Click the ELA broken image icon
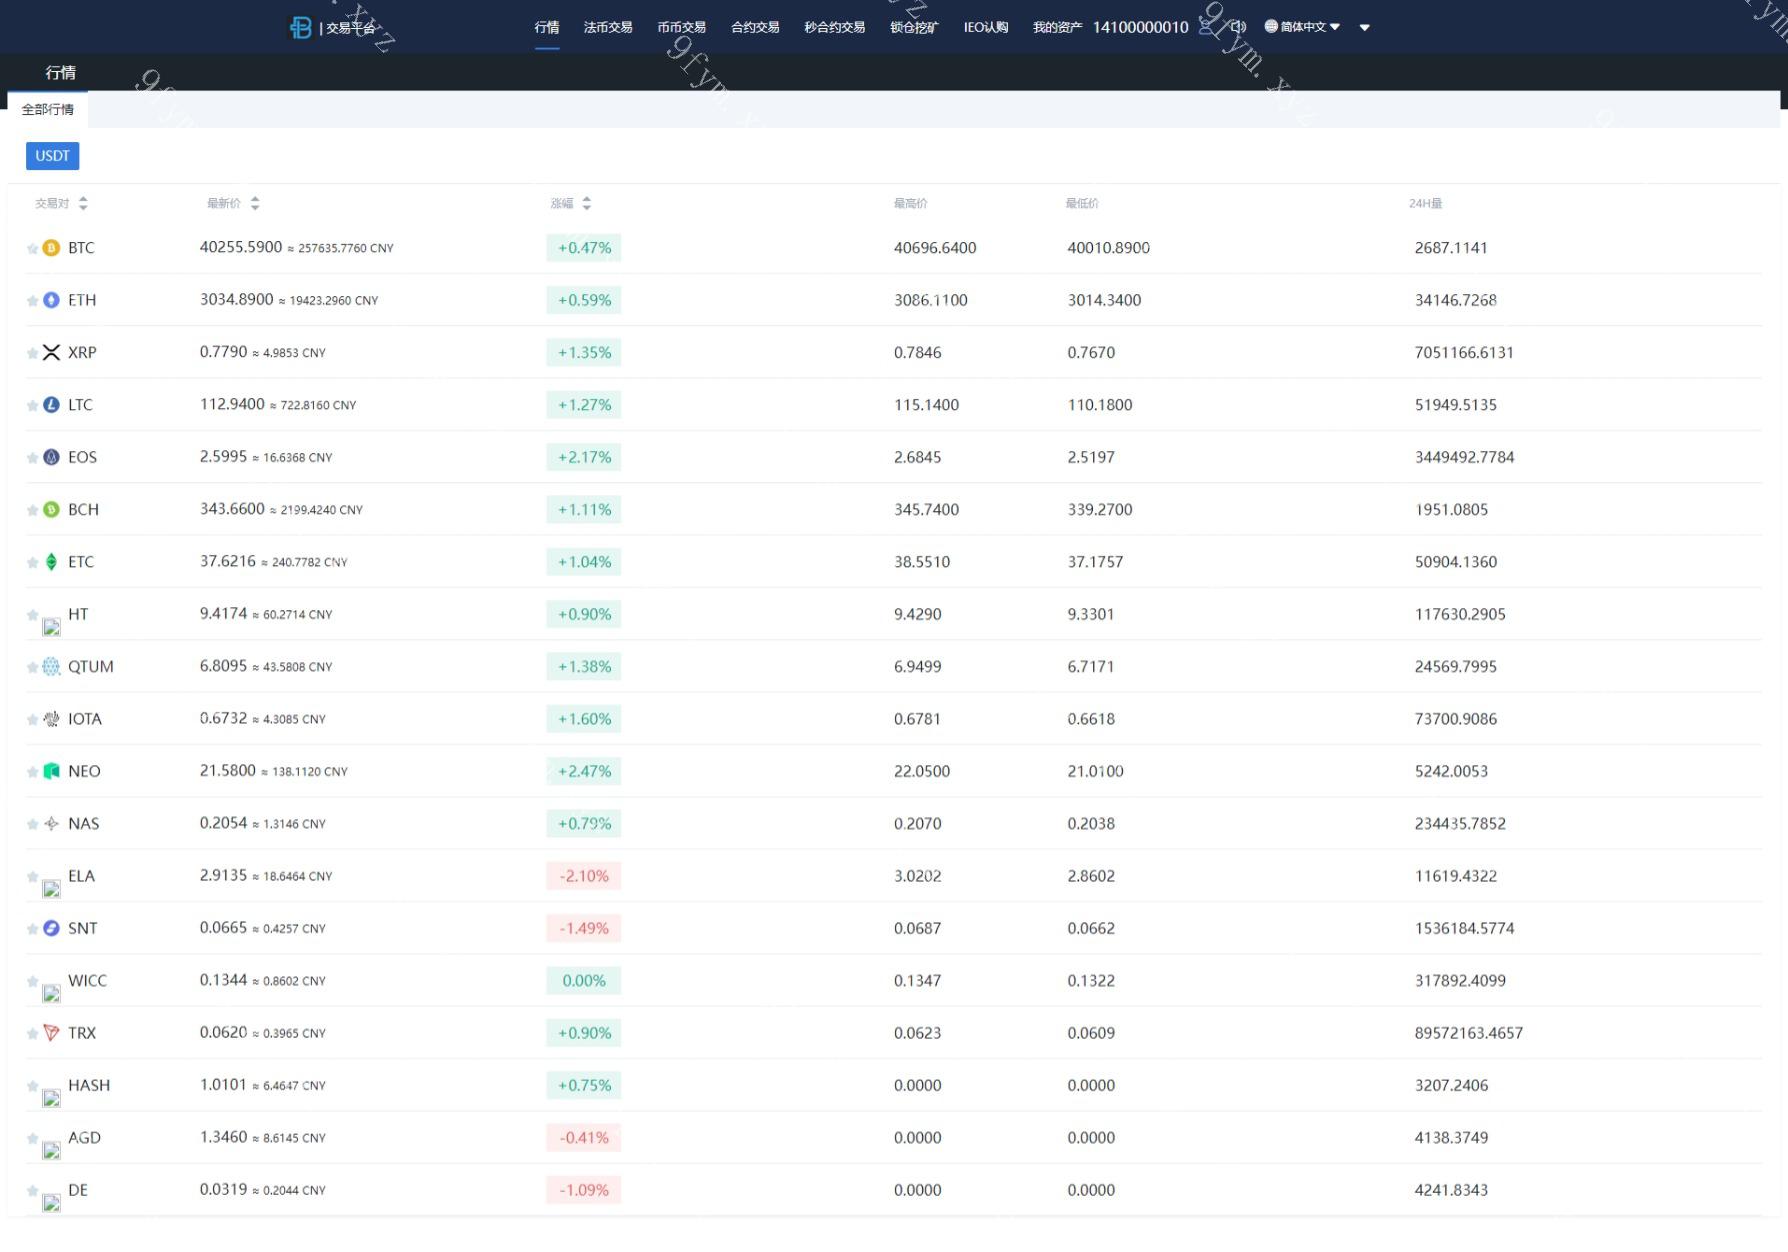Image resolution: width=1788 pixels, height=1252 pixels. [x=51, y=889]
